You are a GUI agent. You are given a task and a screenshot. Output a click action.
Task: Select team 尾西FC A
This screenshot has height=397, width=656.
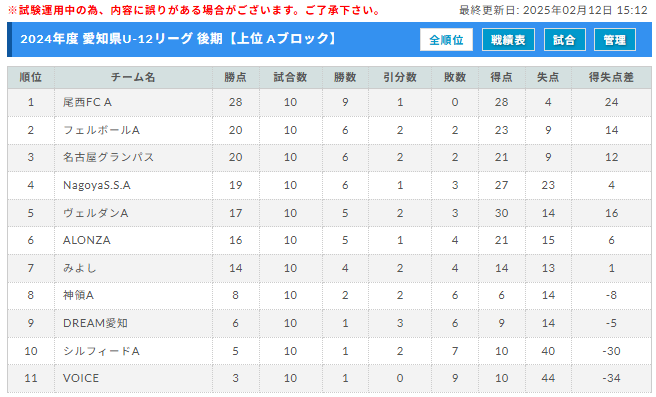(x=87, y=102)
